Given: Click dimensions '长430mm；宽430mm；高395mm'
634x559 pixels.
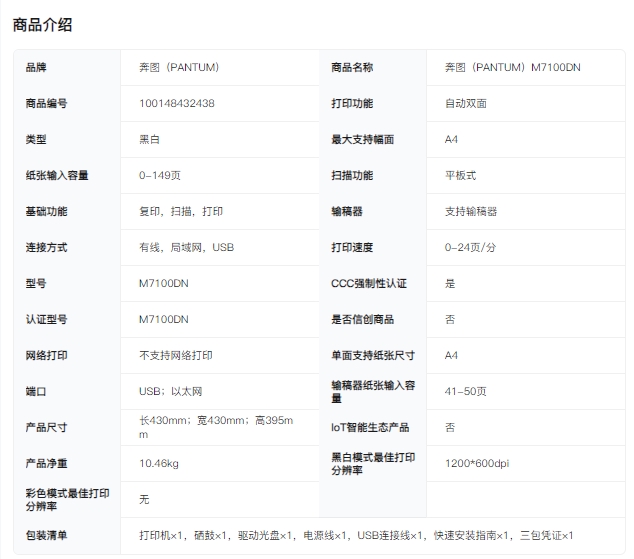Looking at the screenshot, I should point(216,427).
